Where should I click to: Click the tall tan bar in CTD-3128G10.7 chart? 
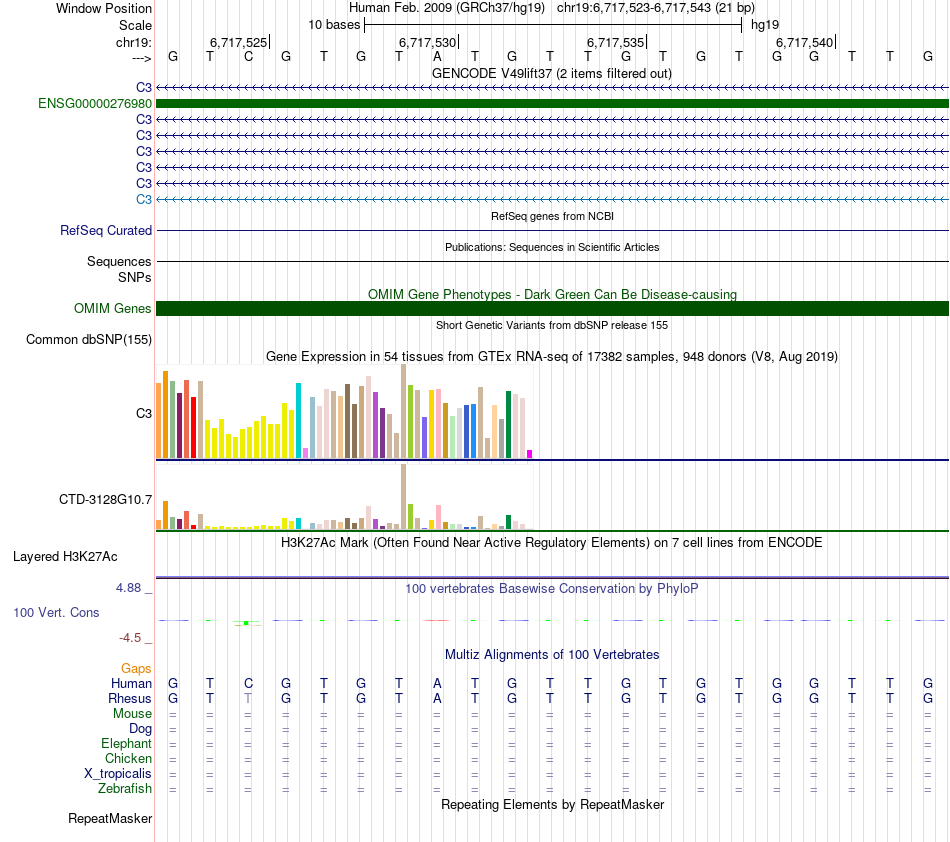(404, 497)
